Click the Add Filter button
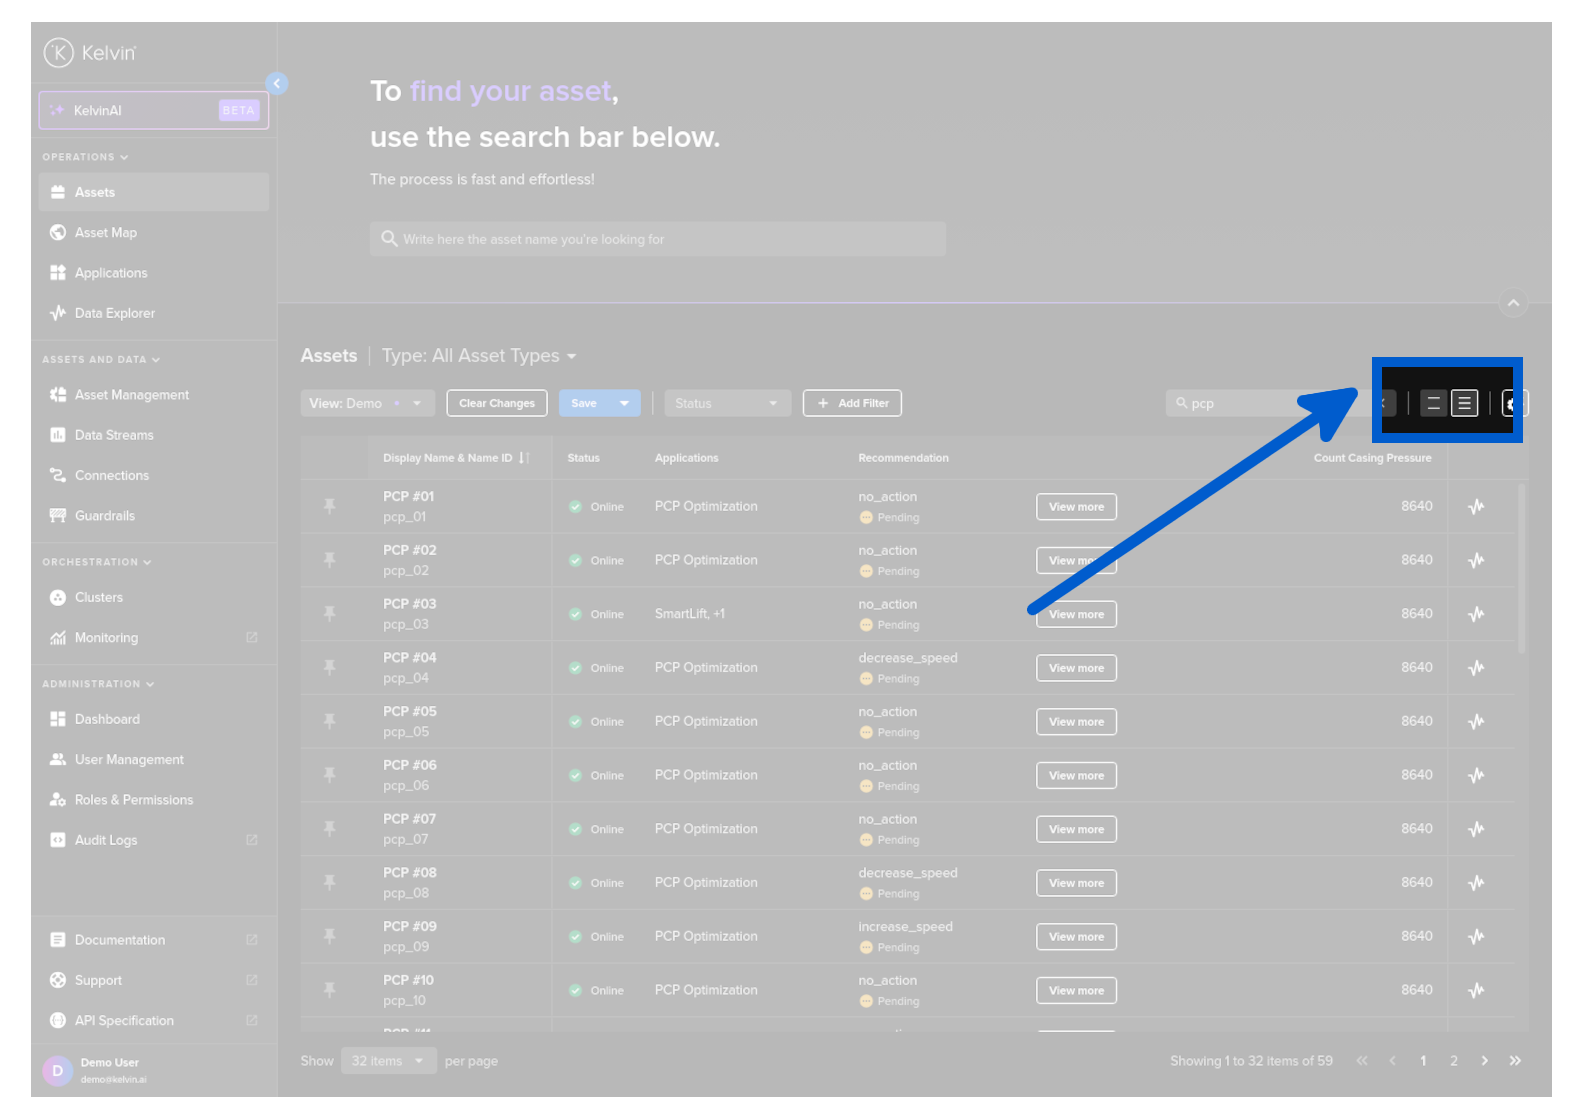Screen dimensions: 1584x1120 pos(852,404)
